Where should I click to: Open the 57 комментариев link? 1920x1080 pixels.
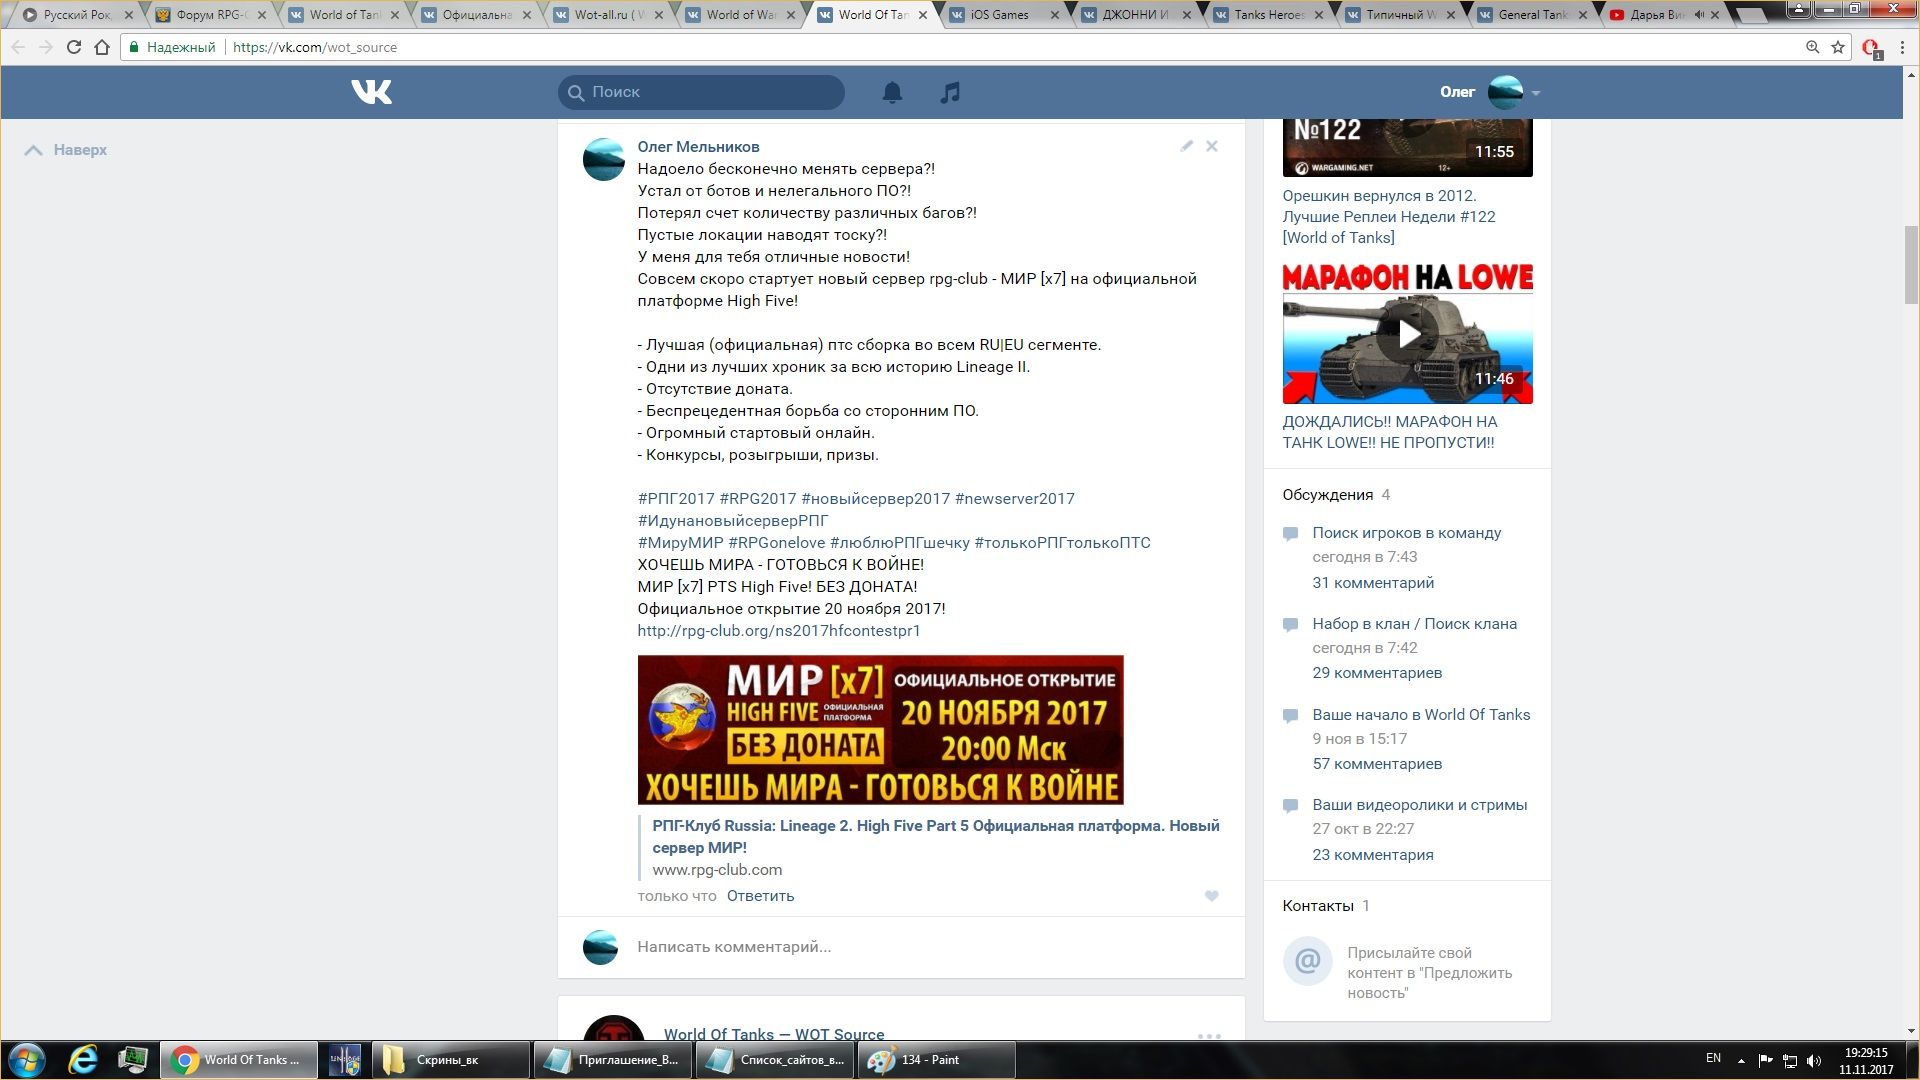pyautogui.click(x=1377, y=764)
